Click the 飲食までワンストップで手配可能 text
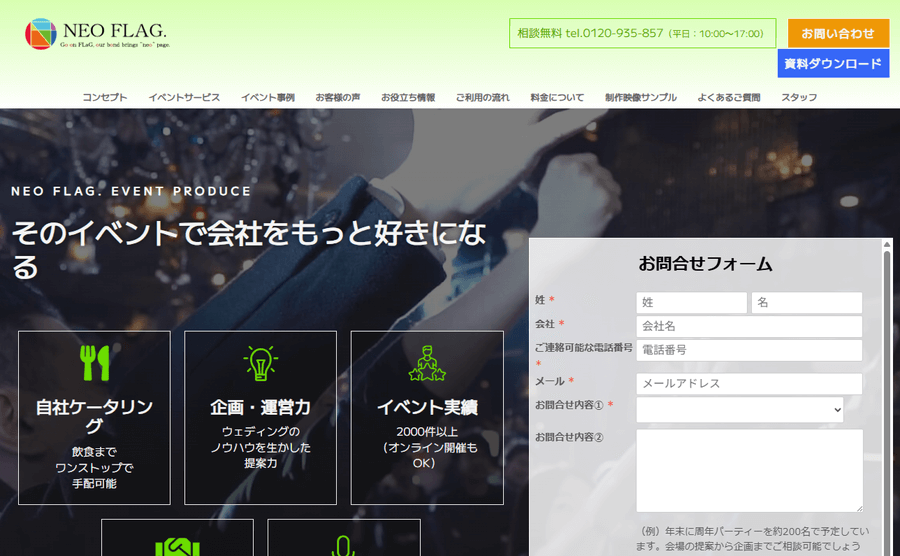Viewport: 900px width, 556px height. pos(94,468)
